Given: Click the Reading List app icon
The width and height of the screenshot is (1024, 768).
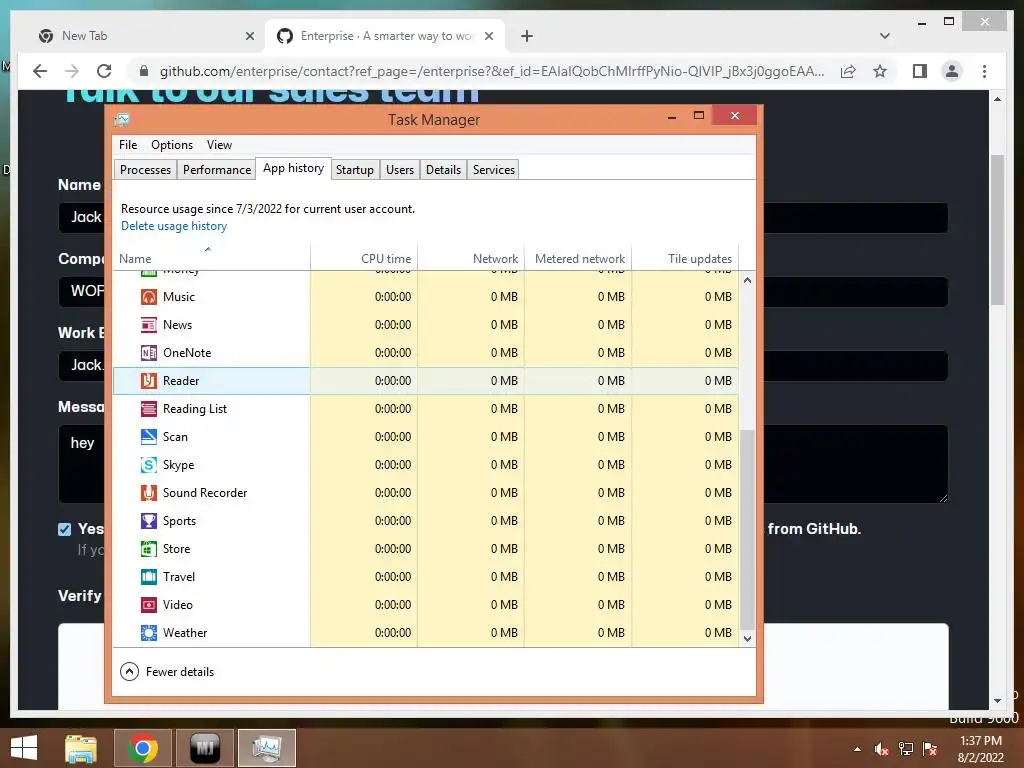Looking at the screenshot, I should pyautogui.click(x=149, y=409).
